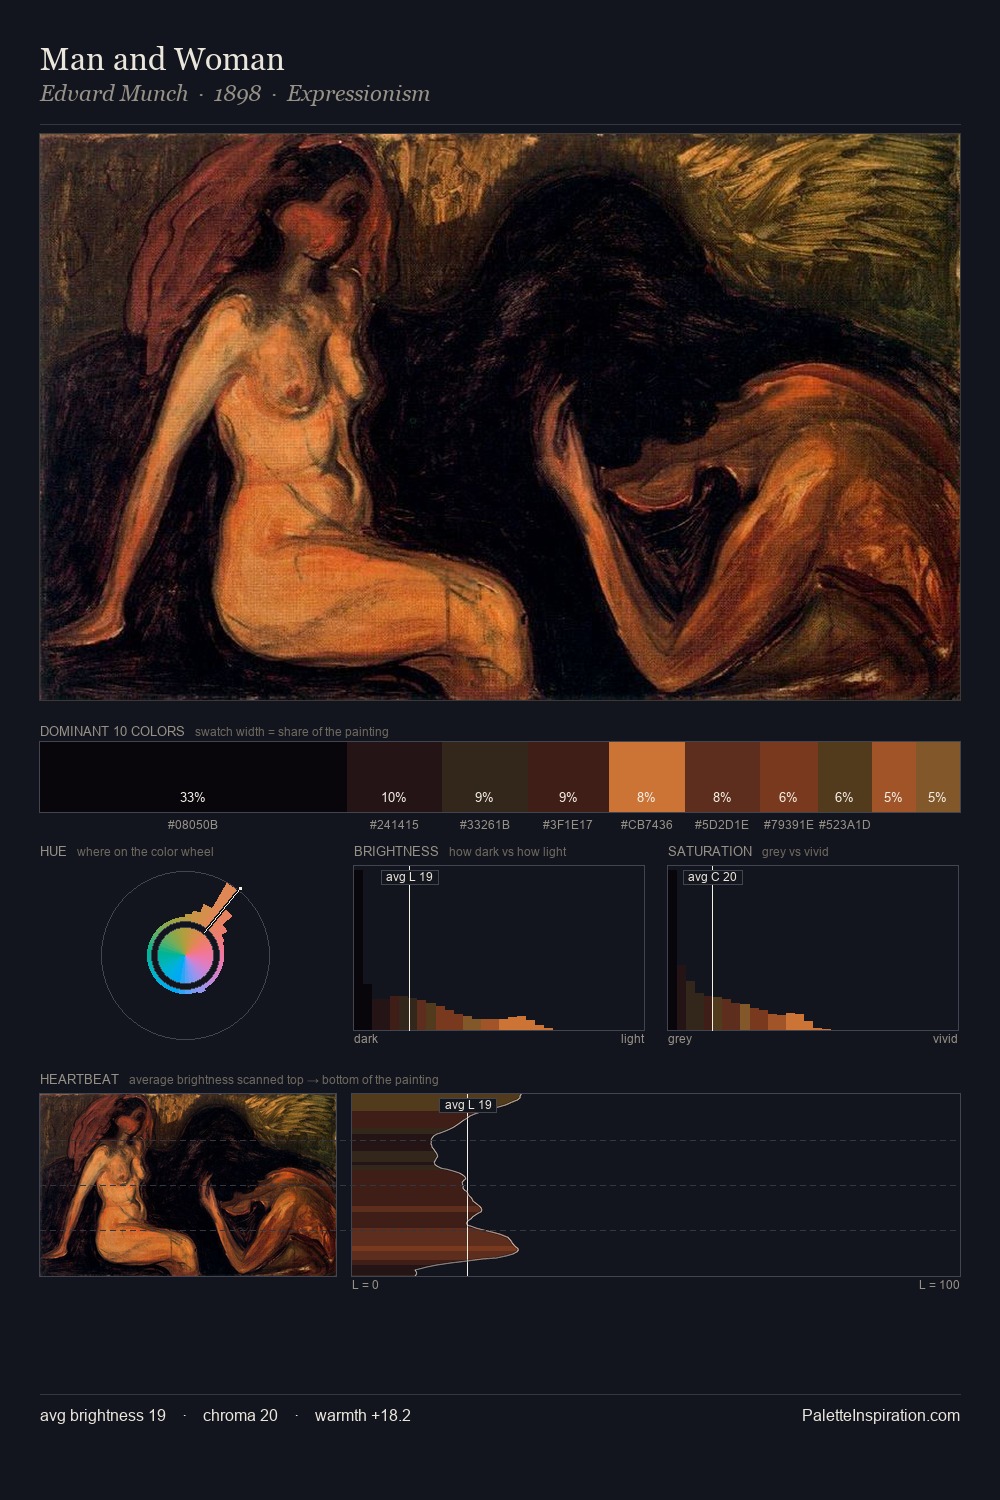Image resolution: width=1000 pixels, height=1500 pixels.
Task: Click the hex label #33261B
Action: point(484,825)
